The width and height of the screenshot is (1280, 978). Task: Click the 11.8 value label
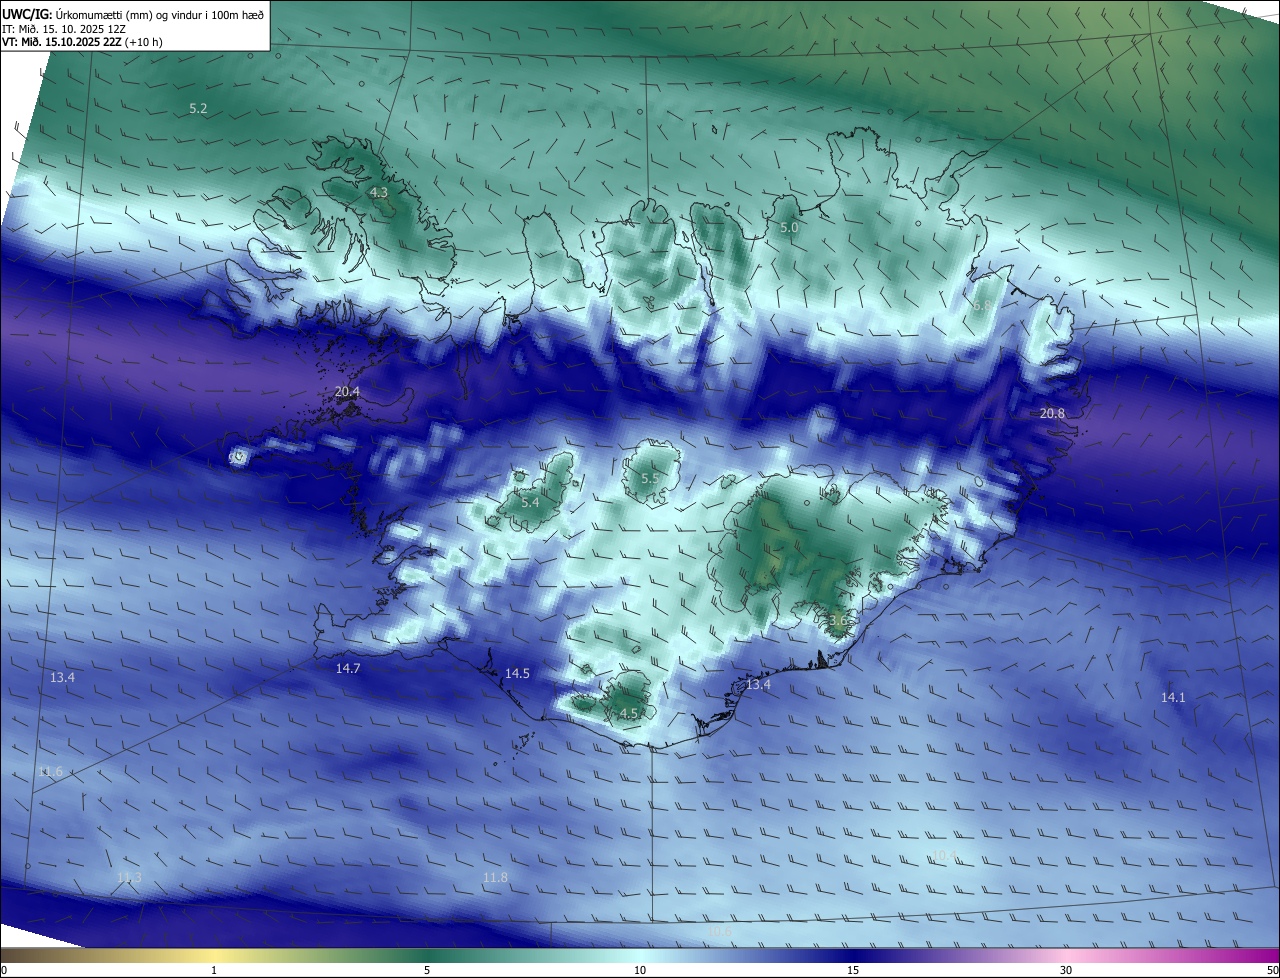tap(495, 877)
